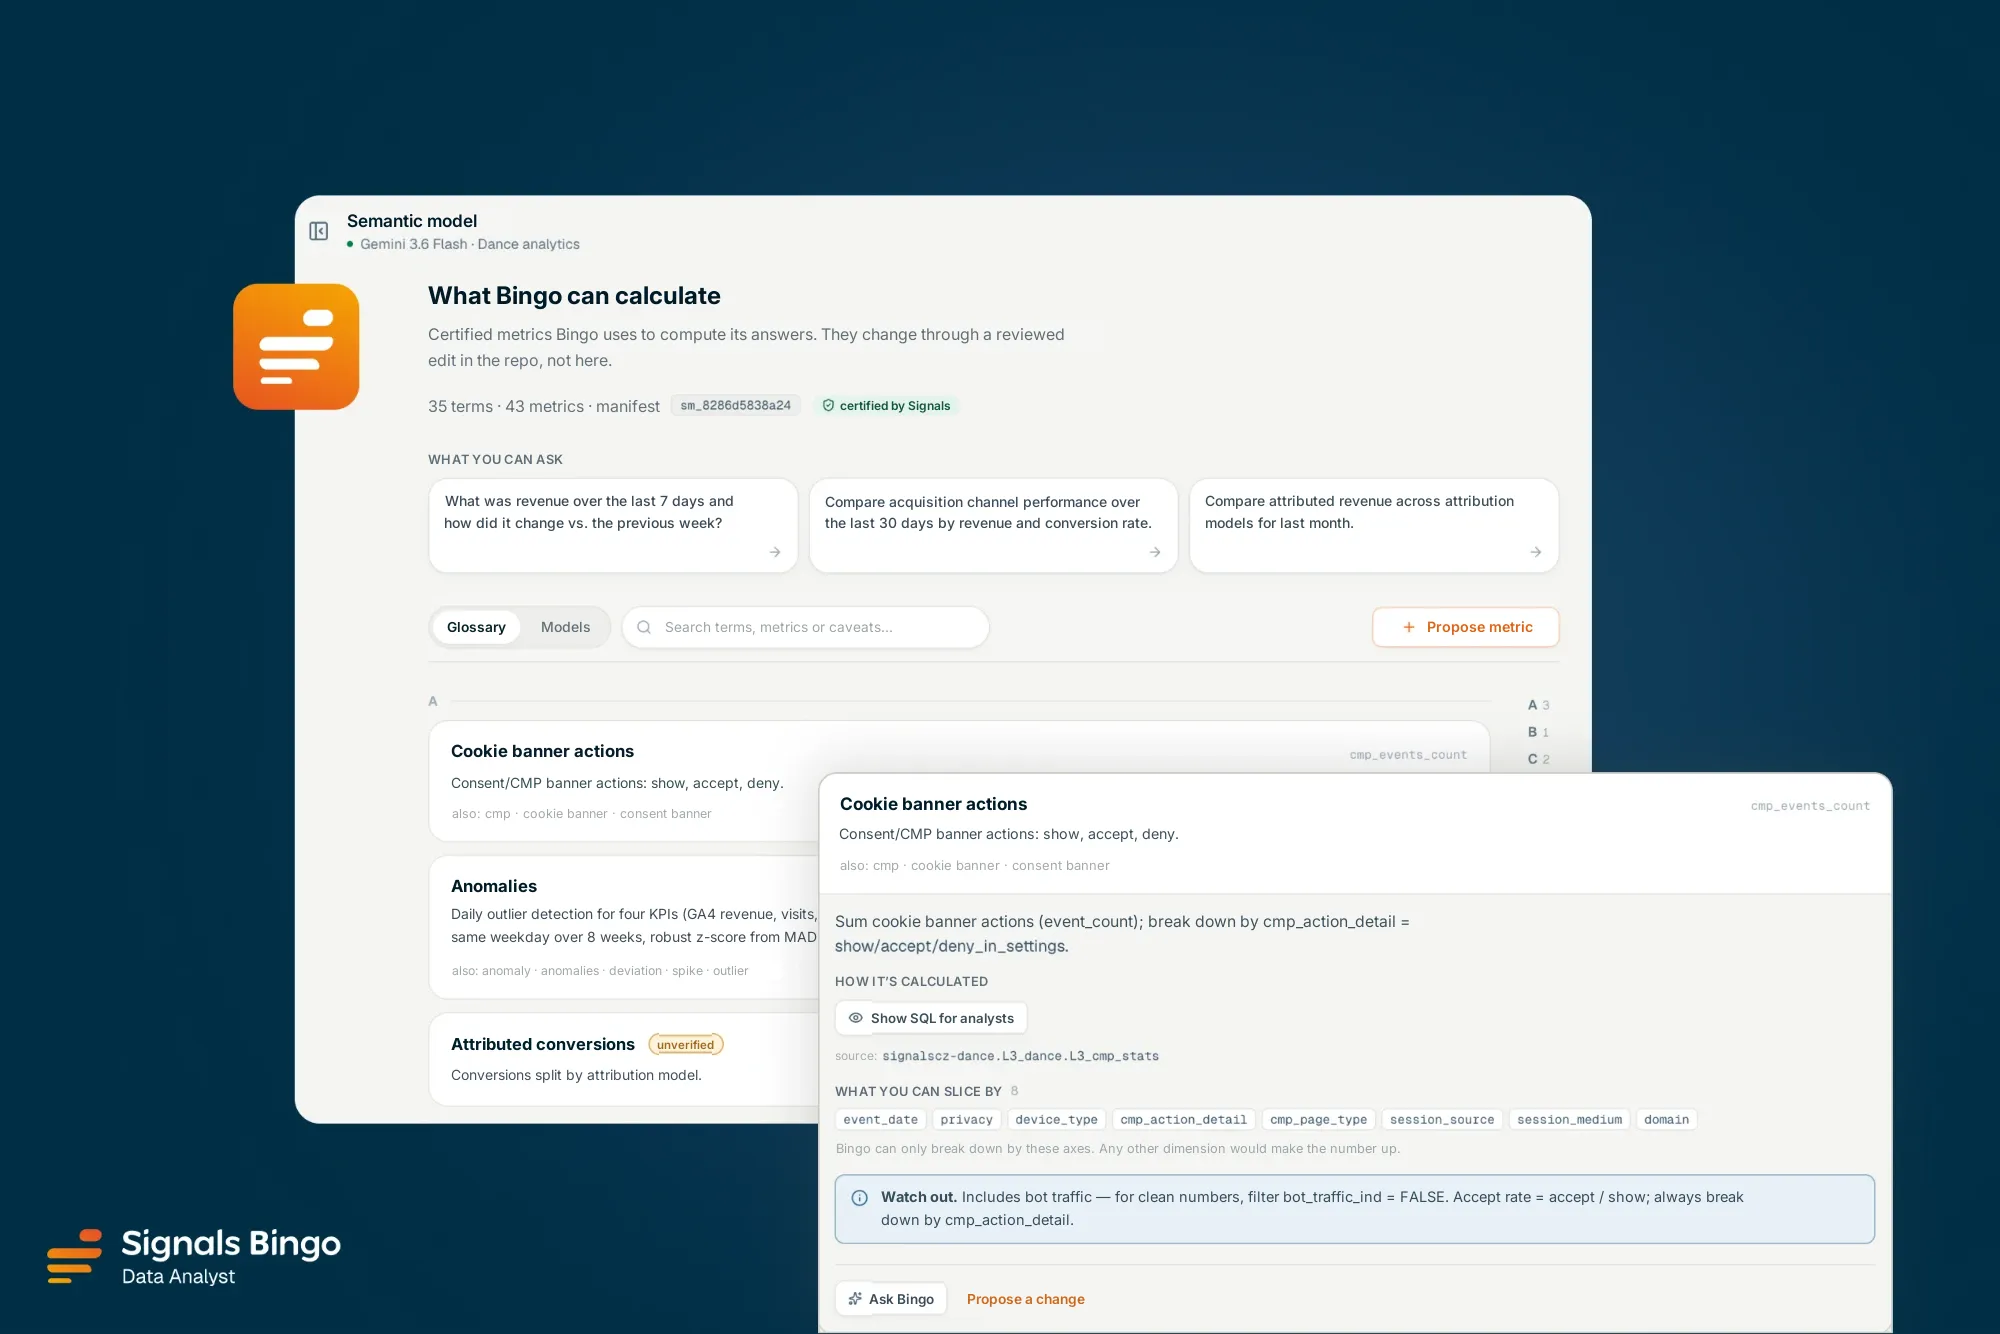Jump to letter A in index
Viewport: 2000px width, 1334px height.
pos(1538,705)
